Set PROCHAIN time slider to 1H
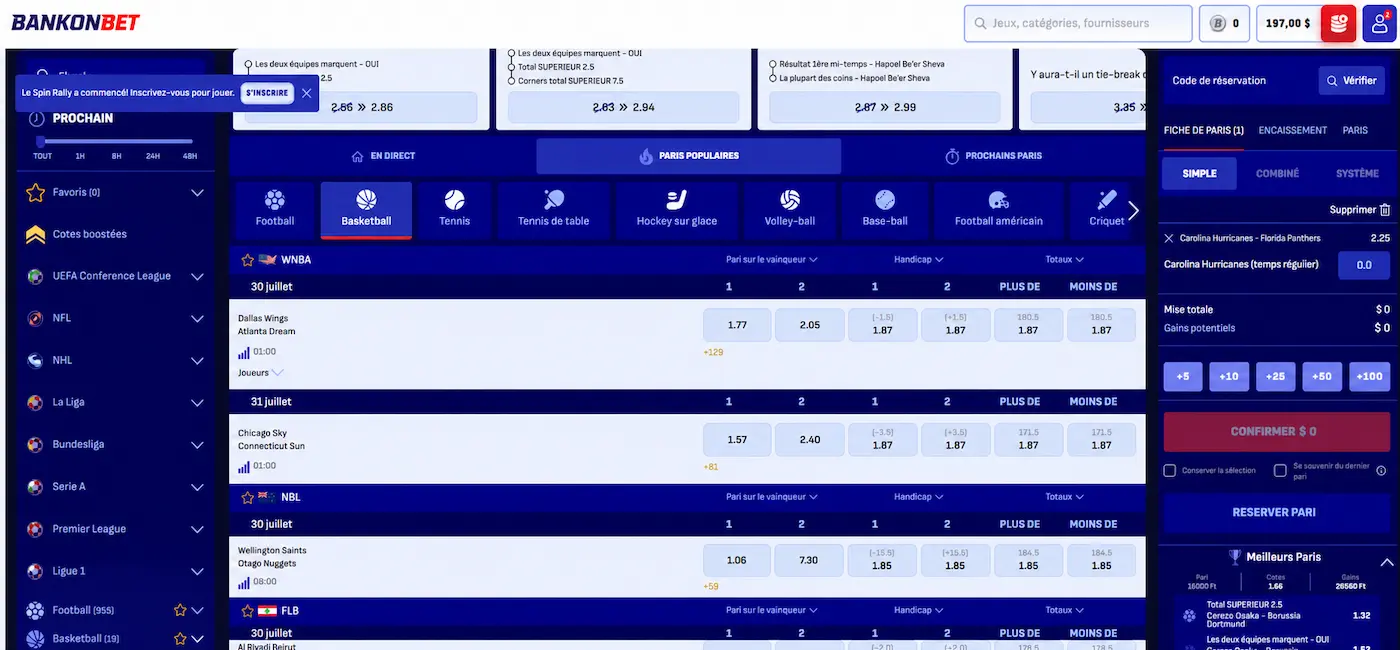This screenshot has height=650, width=1400. tap(80, 156)
